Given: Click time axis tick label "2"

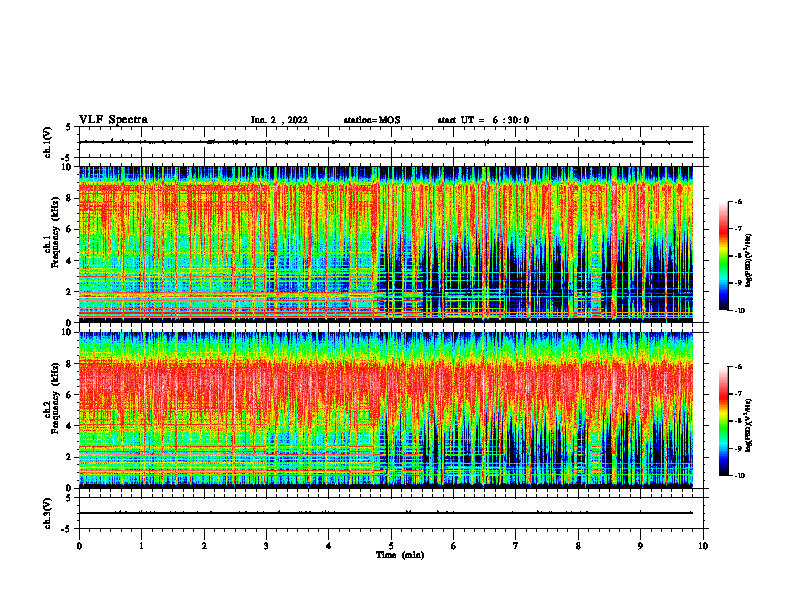Looking at the screenshot, I should [x=204, y=546].
